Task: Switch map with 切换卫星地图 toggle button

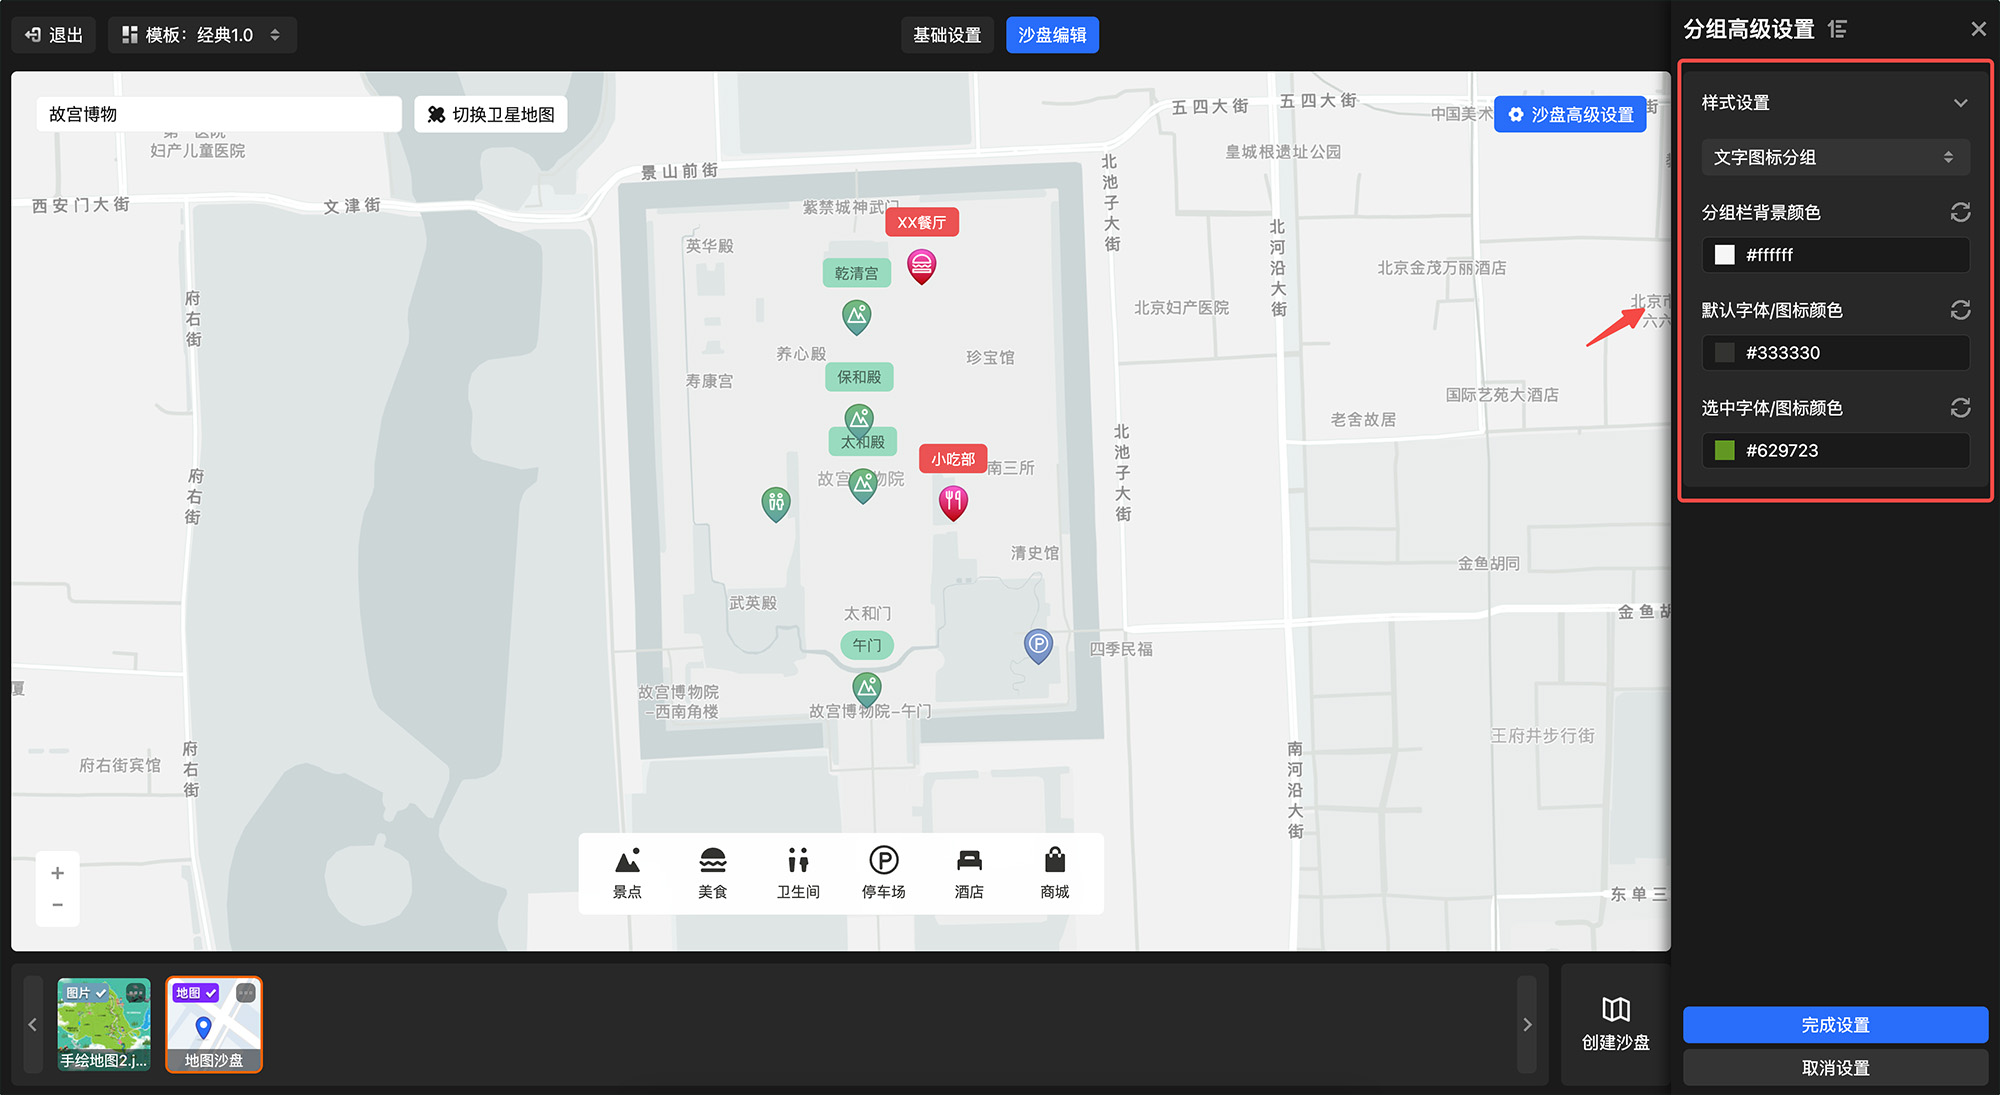Action: tap(491, 115)
